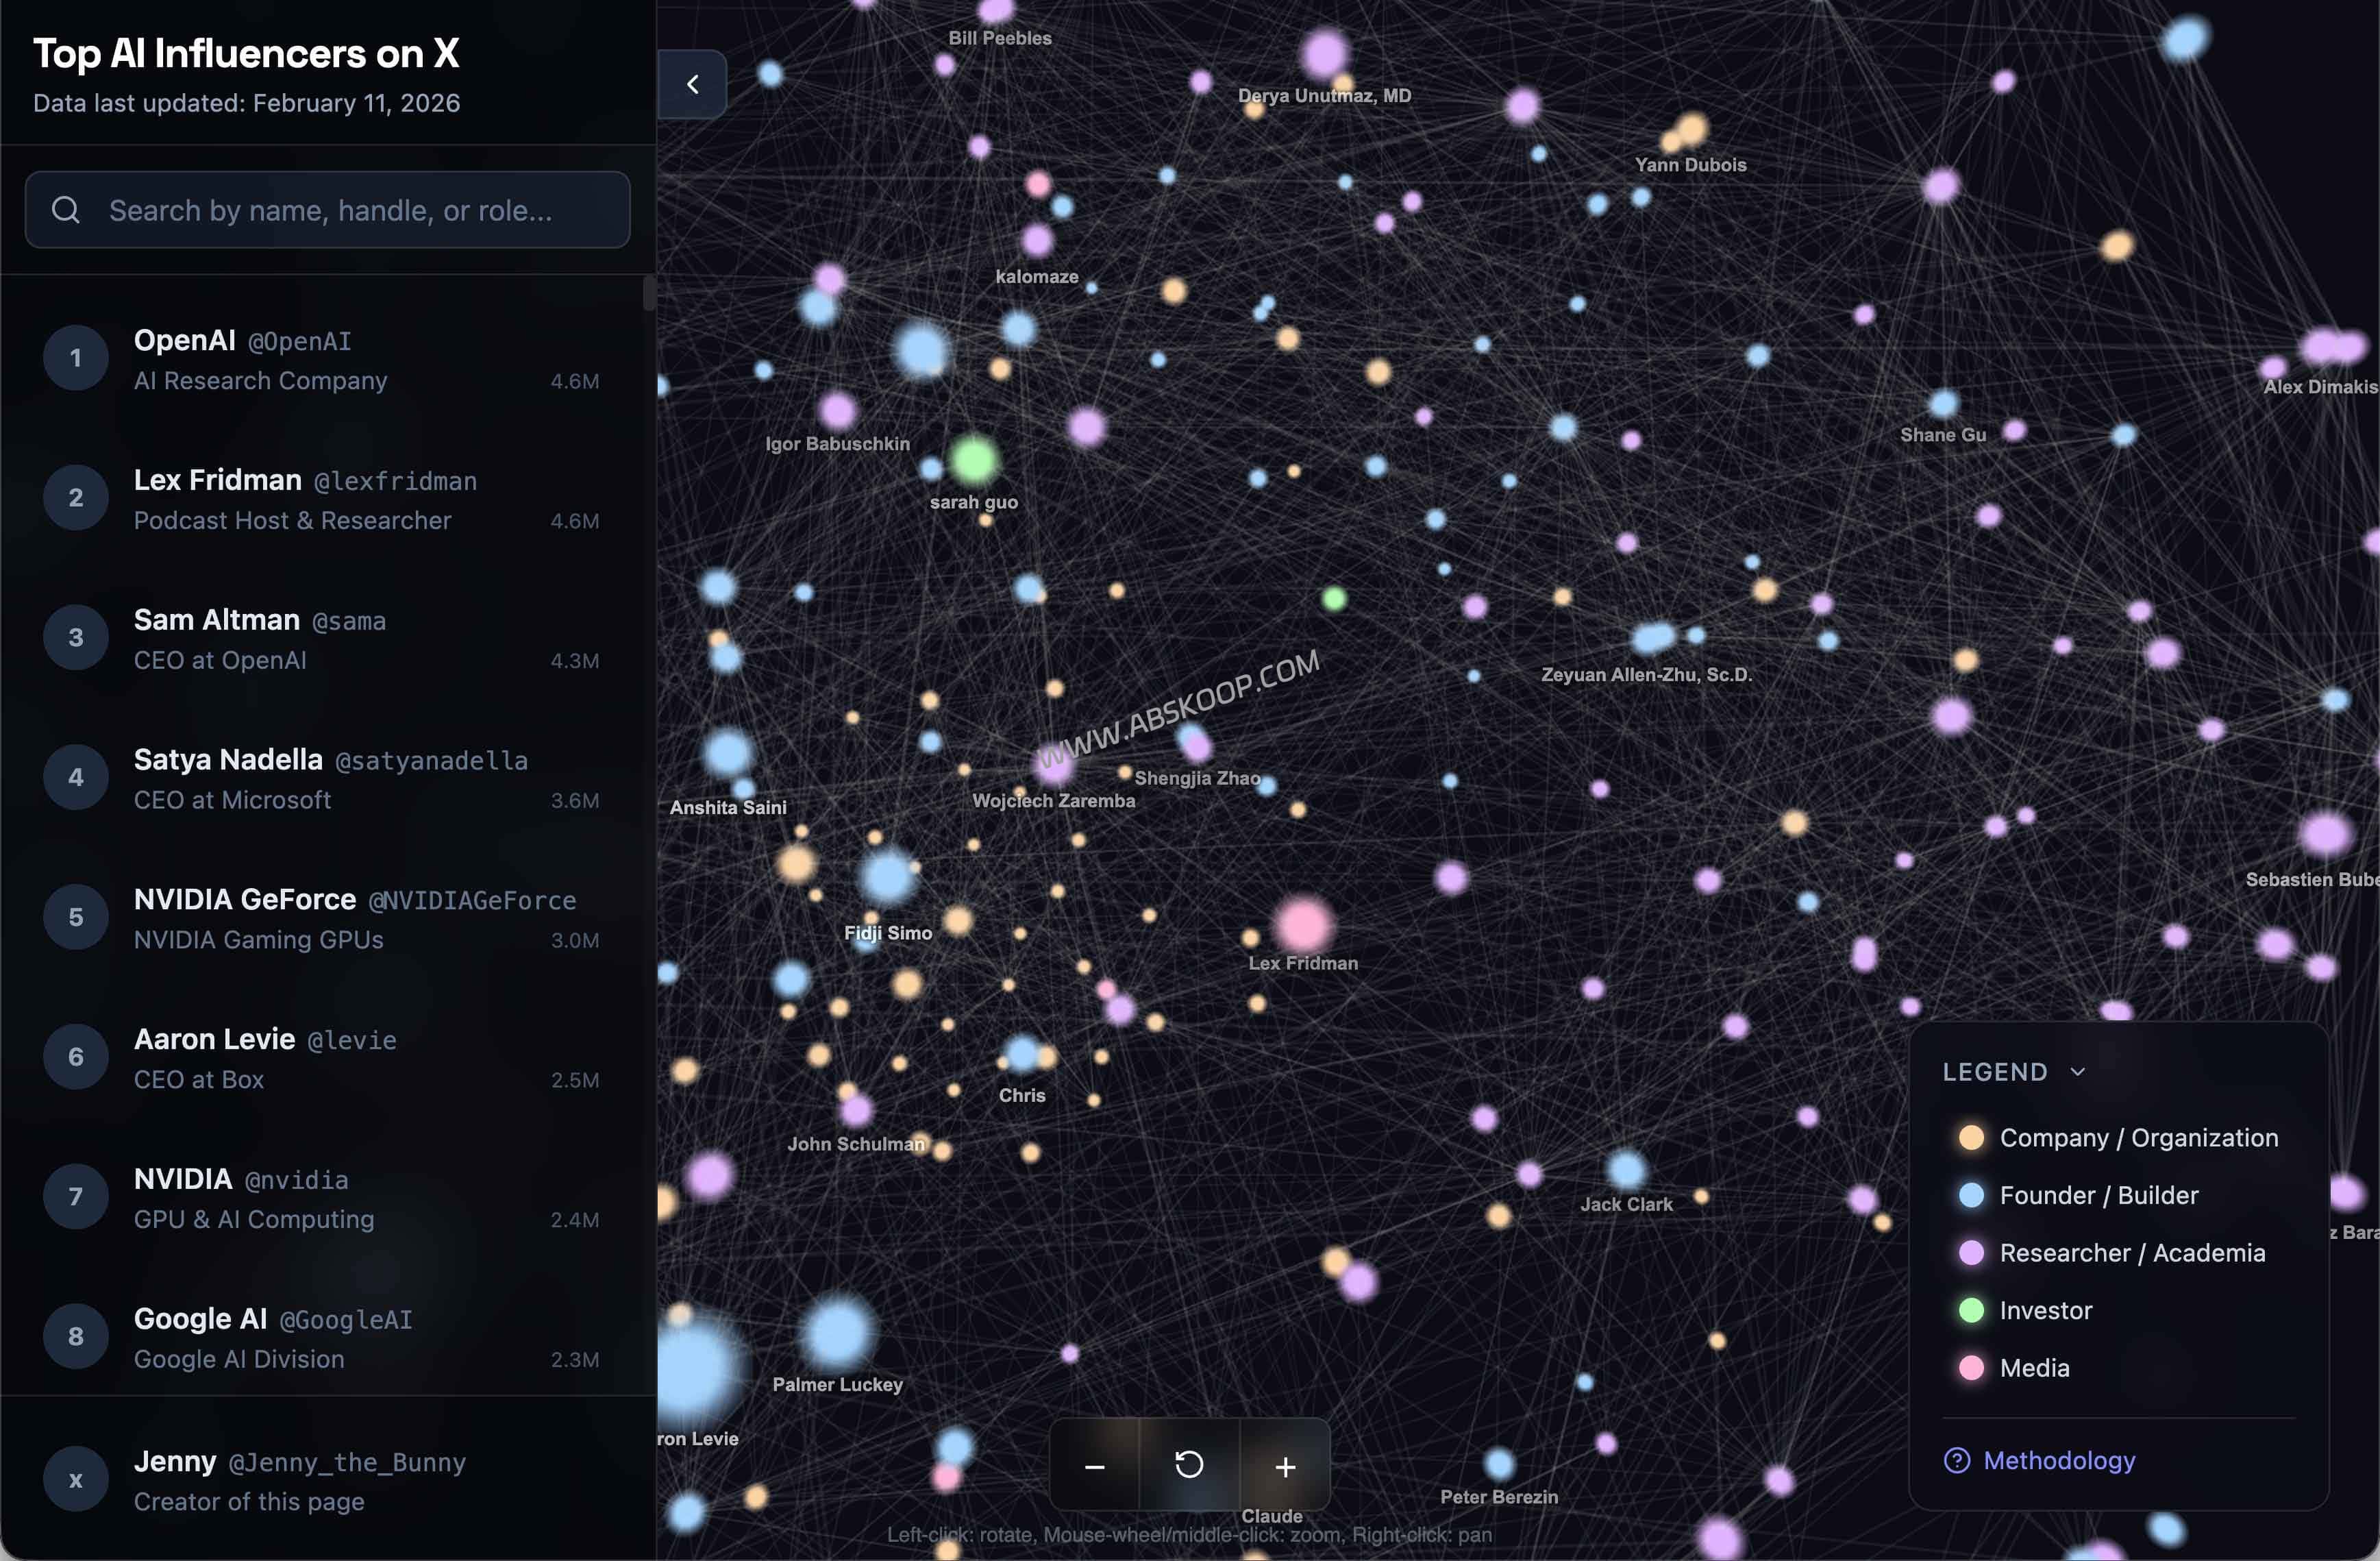Click the Company / Organization color dot
2380x1561 pixels.
tap(1971, 1137)
